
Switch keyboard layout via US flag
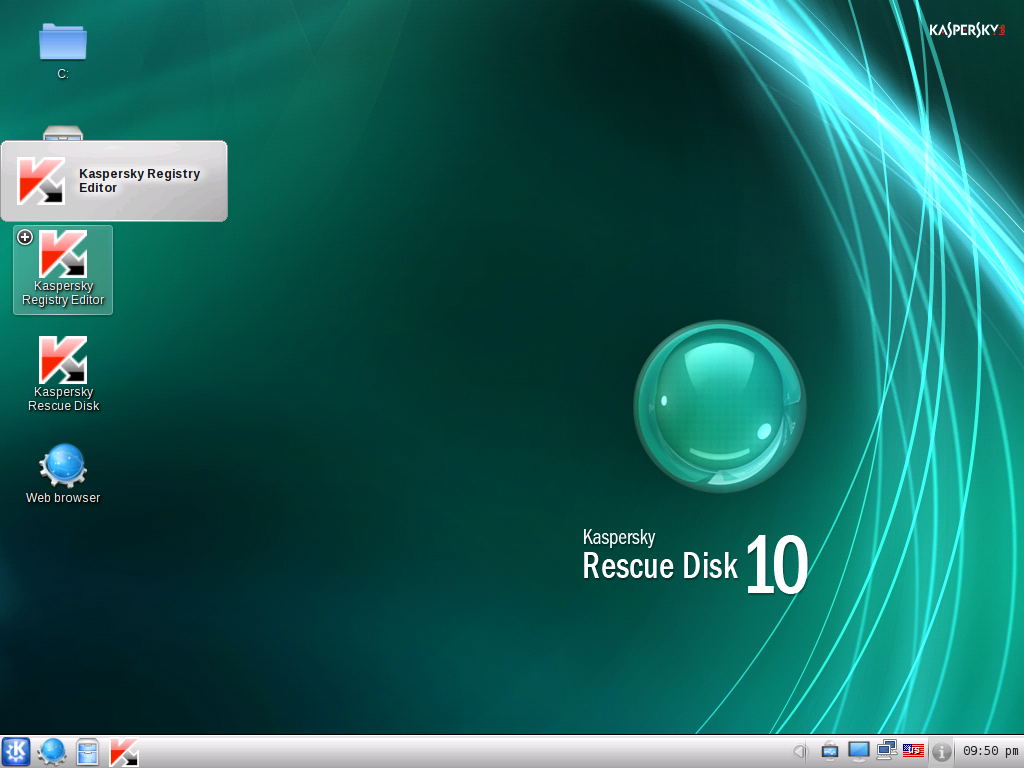(x=913, y=750)
